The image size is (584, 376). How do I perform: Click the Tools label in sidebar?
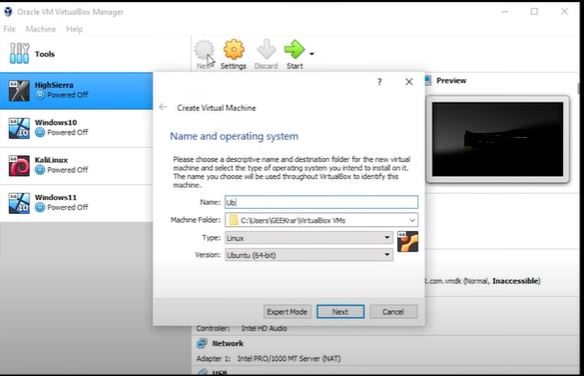45,54
